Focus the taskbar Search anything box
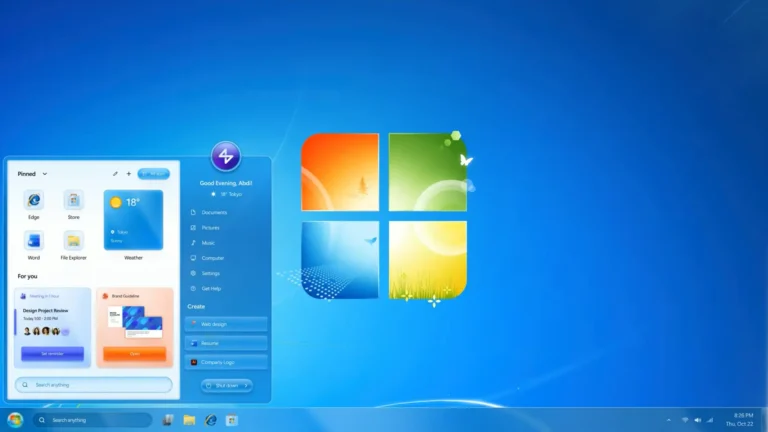 click(x=92, y=420)
